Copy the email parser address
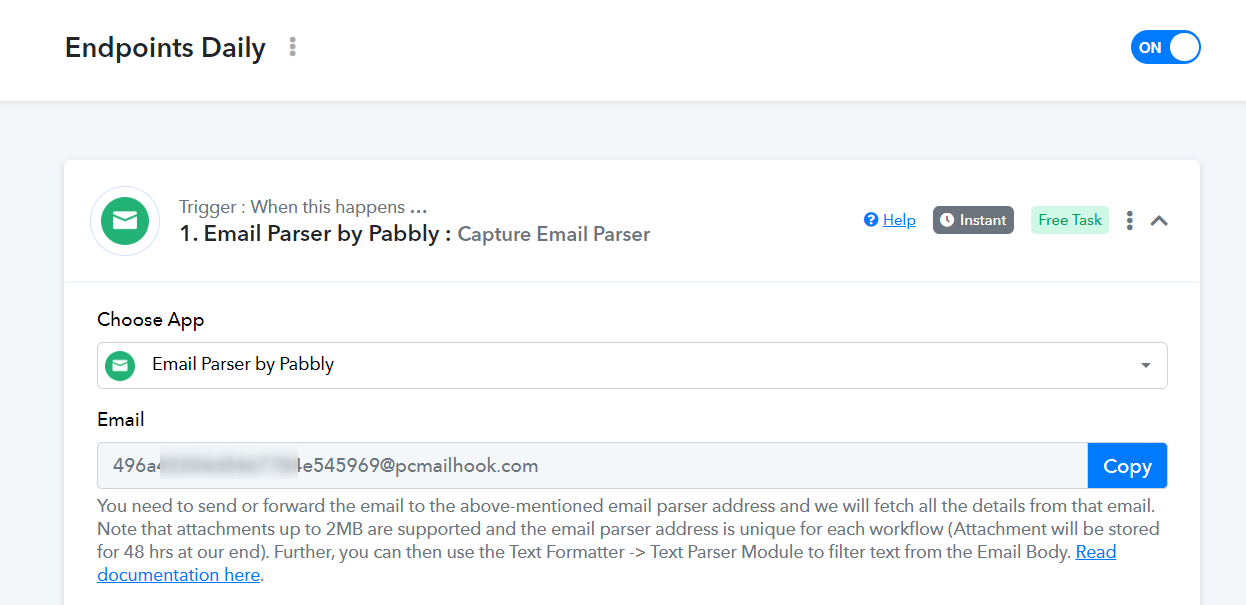Image resolution: width=1246 pixels, height=605 pixels. (x=1127, y=466)
